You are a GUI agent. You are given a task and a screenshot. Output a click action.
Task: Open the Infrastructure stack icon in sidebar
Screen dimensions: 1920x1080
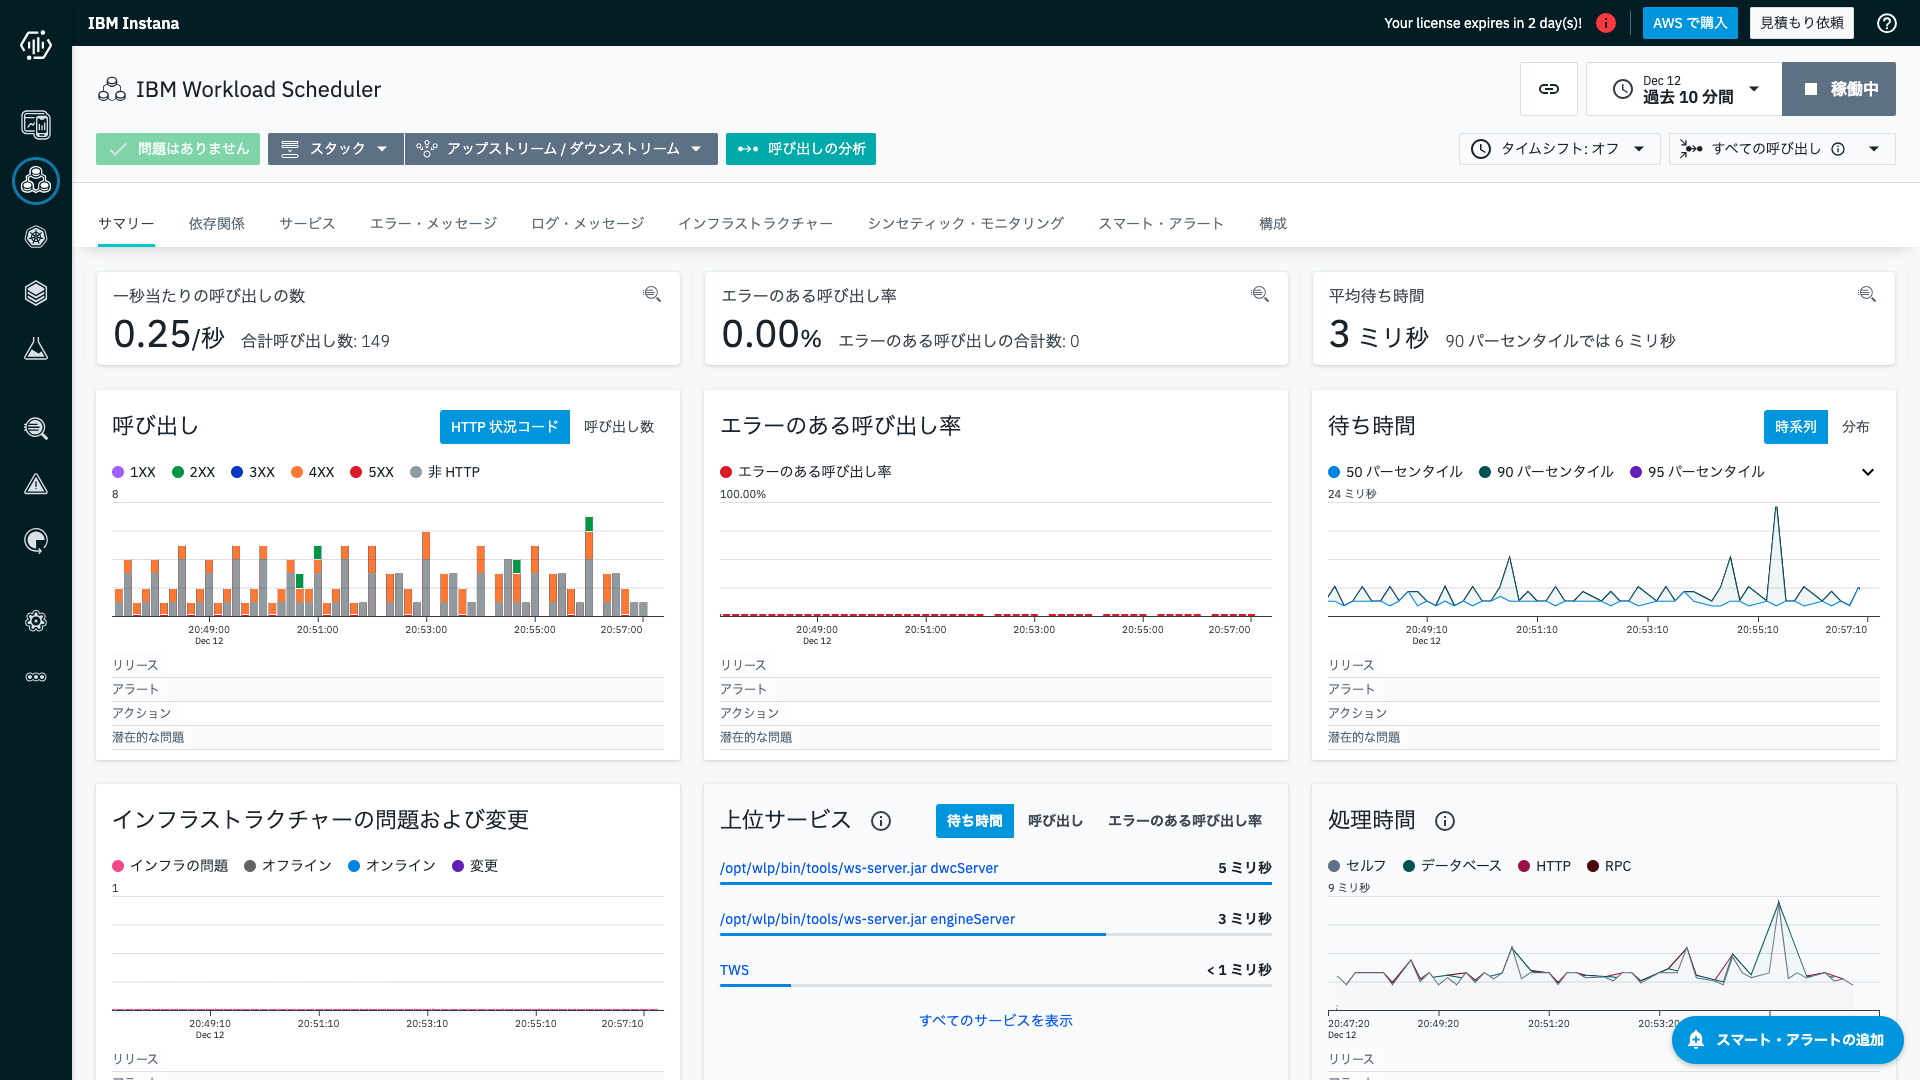click(x=36, y=293)
